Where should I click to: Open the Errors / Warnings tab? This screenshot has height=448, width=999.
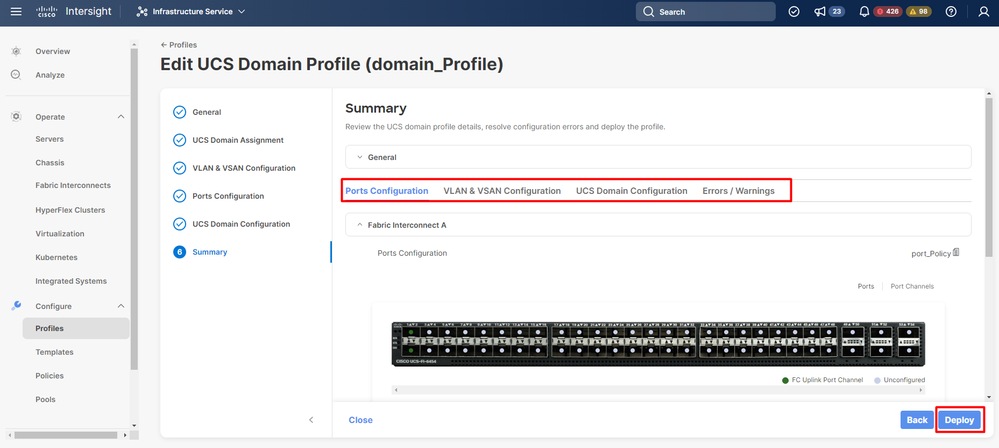point(738,191)
